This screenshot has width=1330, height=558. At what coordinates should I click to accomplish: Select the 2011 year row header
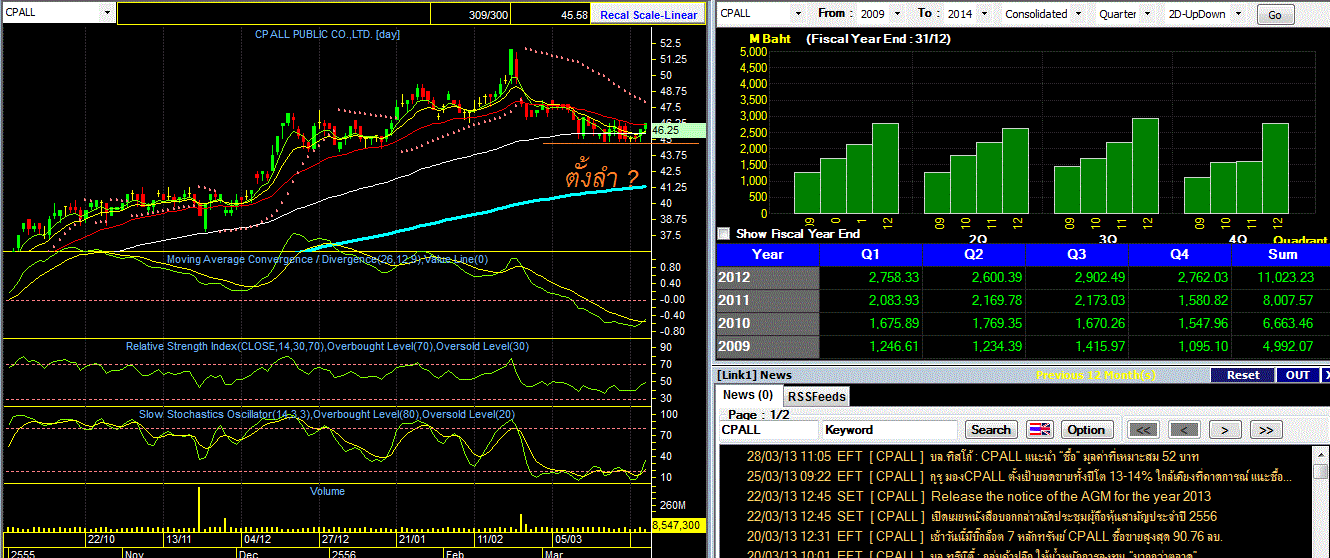pos(768,300)
